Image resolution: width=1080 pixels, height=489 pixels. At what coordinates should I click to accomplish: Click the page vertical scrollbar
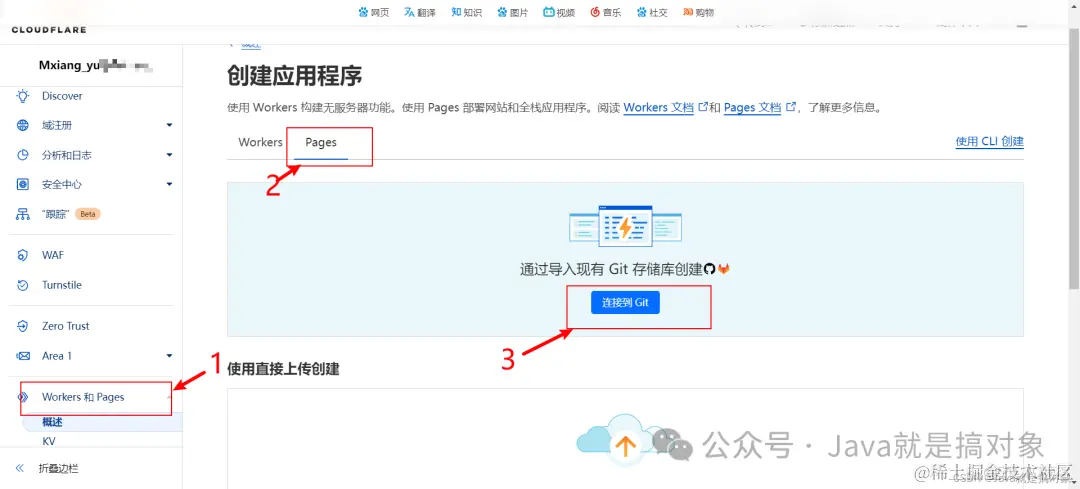(1074, 158)
